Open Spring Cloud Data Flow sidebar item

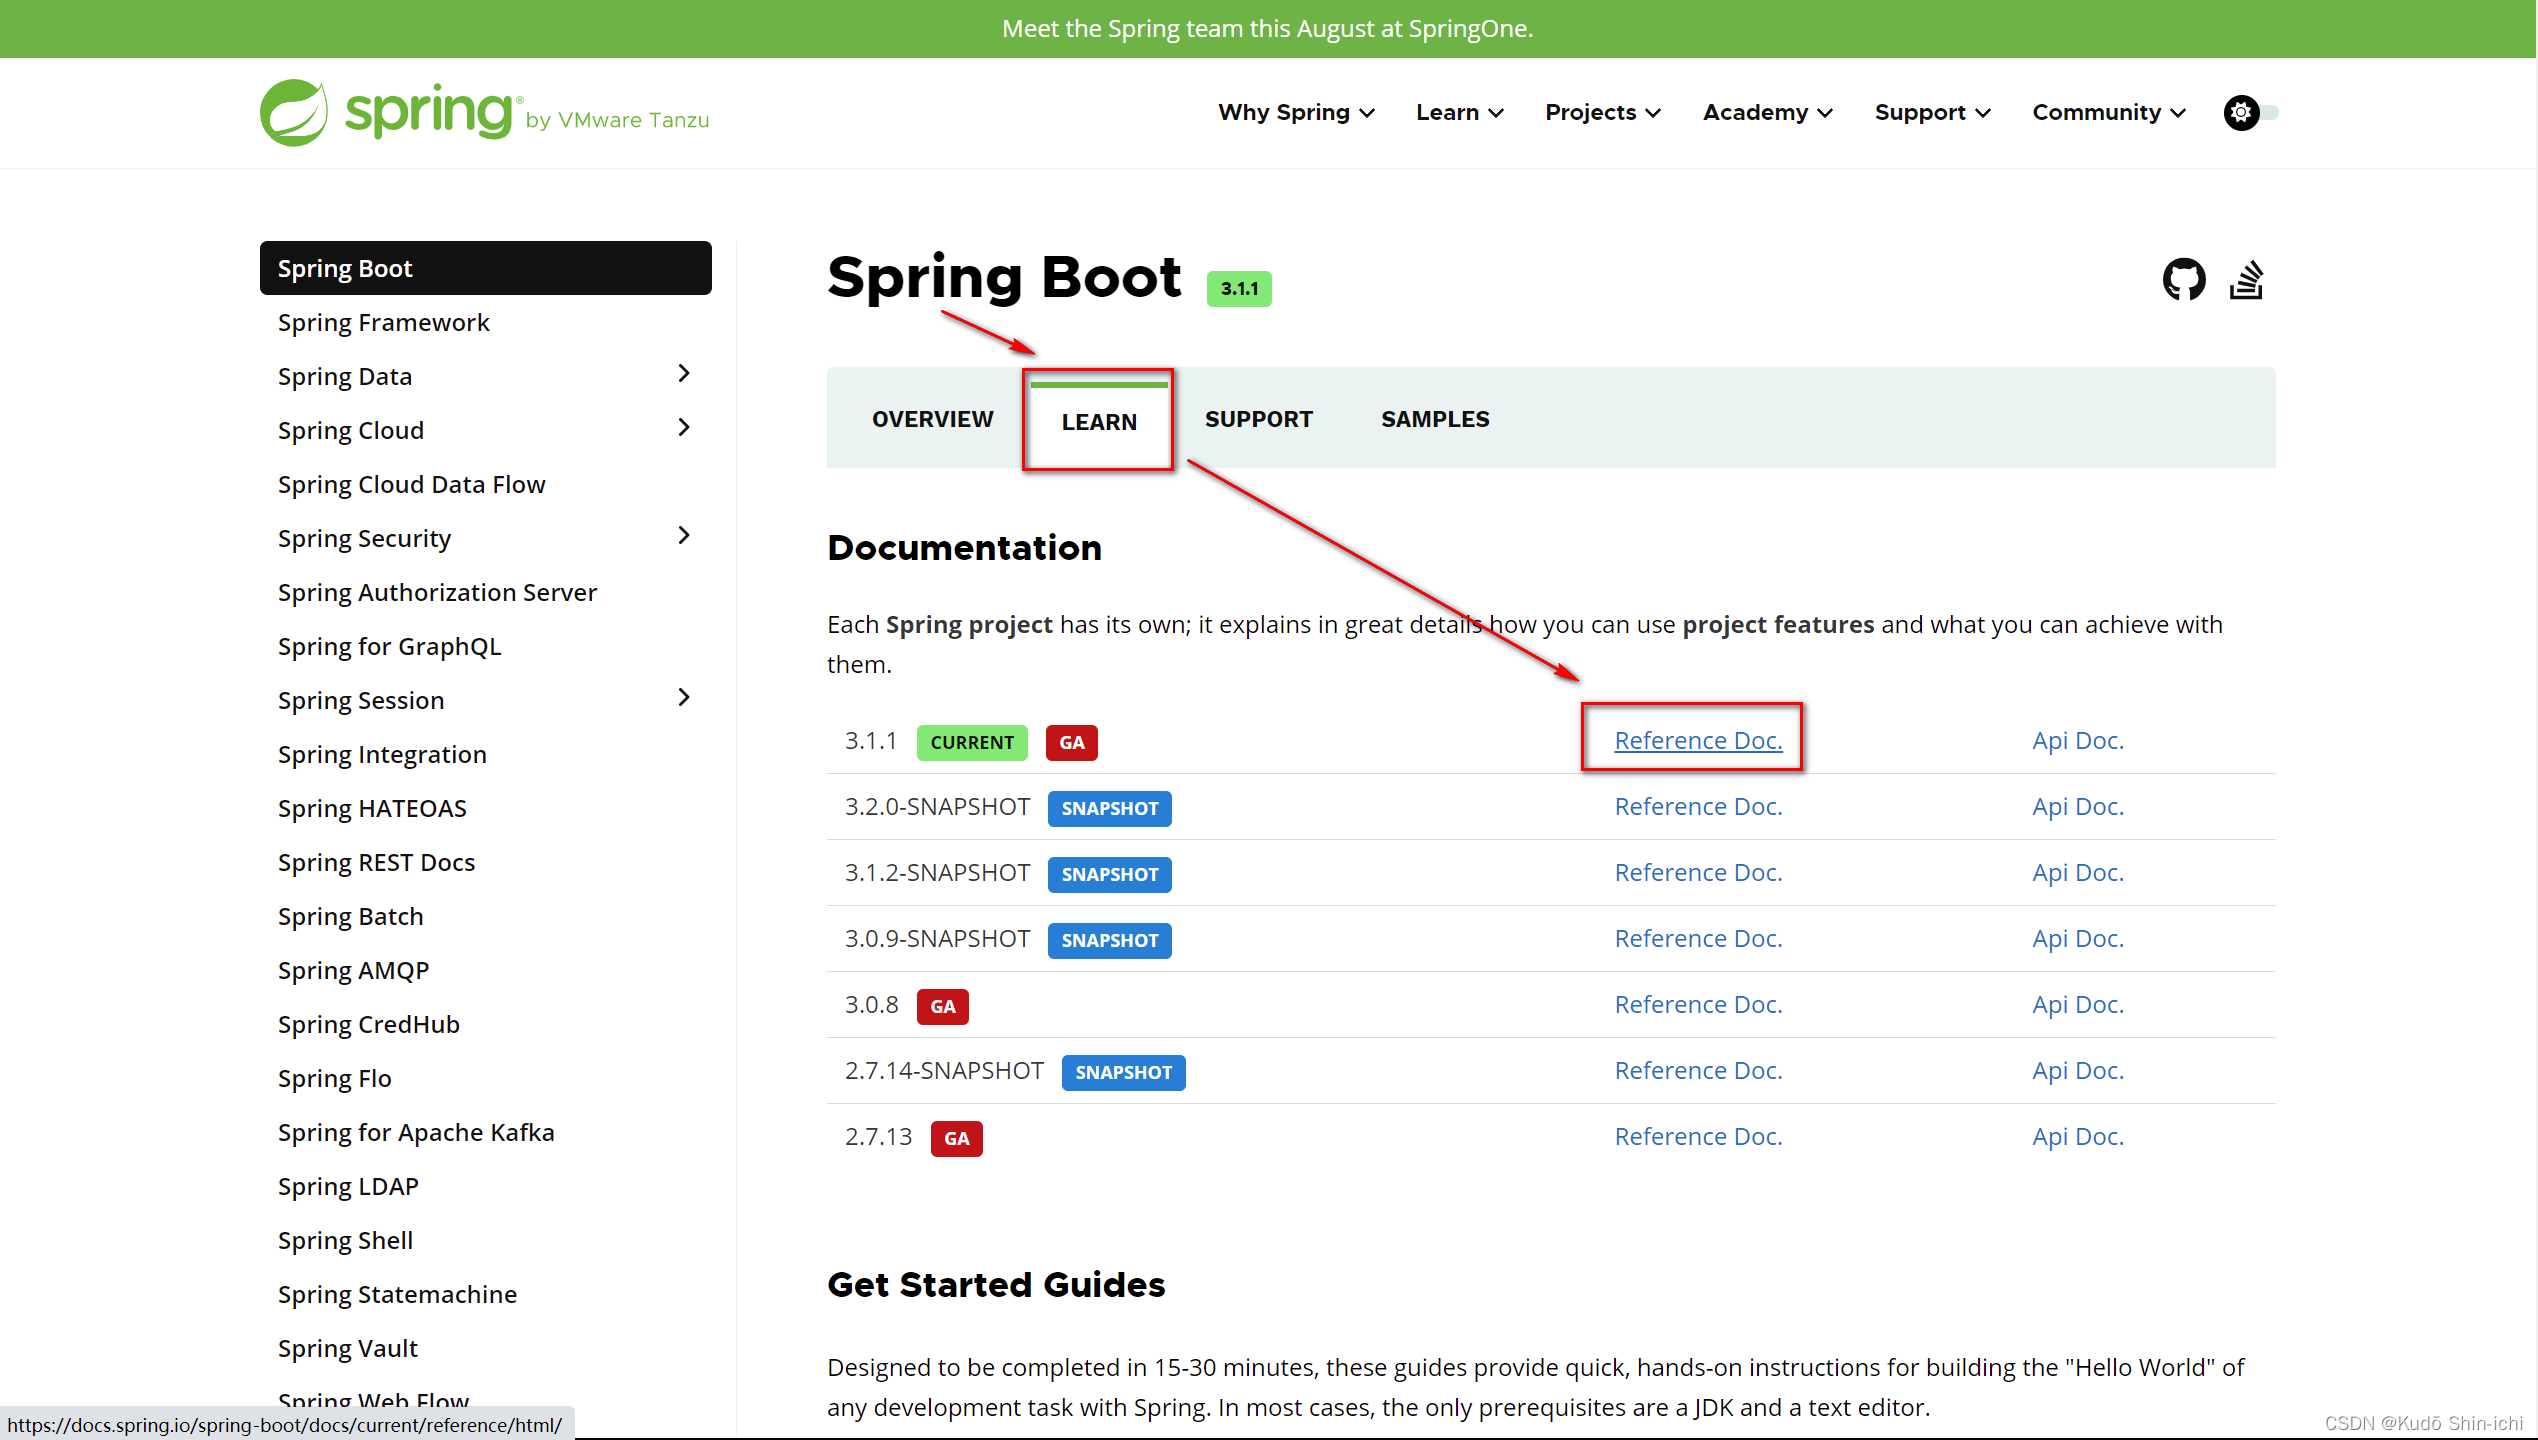[412, 484]
